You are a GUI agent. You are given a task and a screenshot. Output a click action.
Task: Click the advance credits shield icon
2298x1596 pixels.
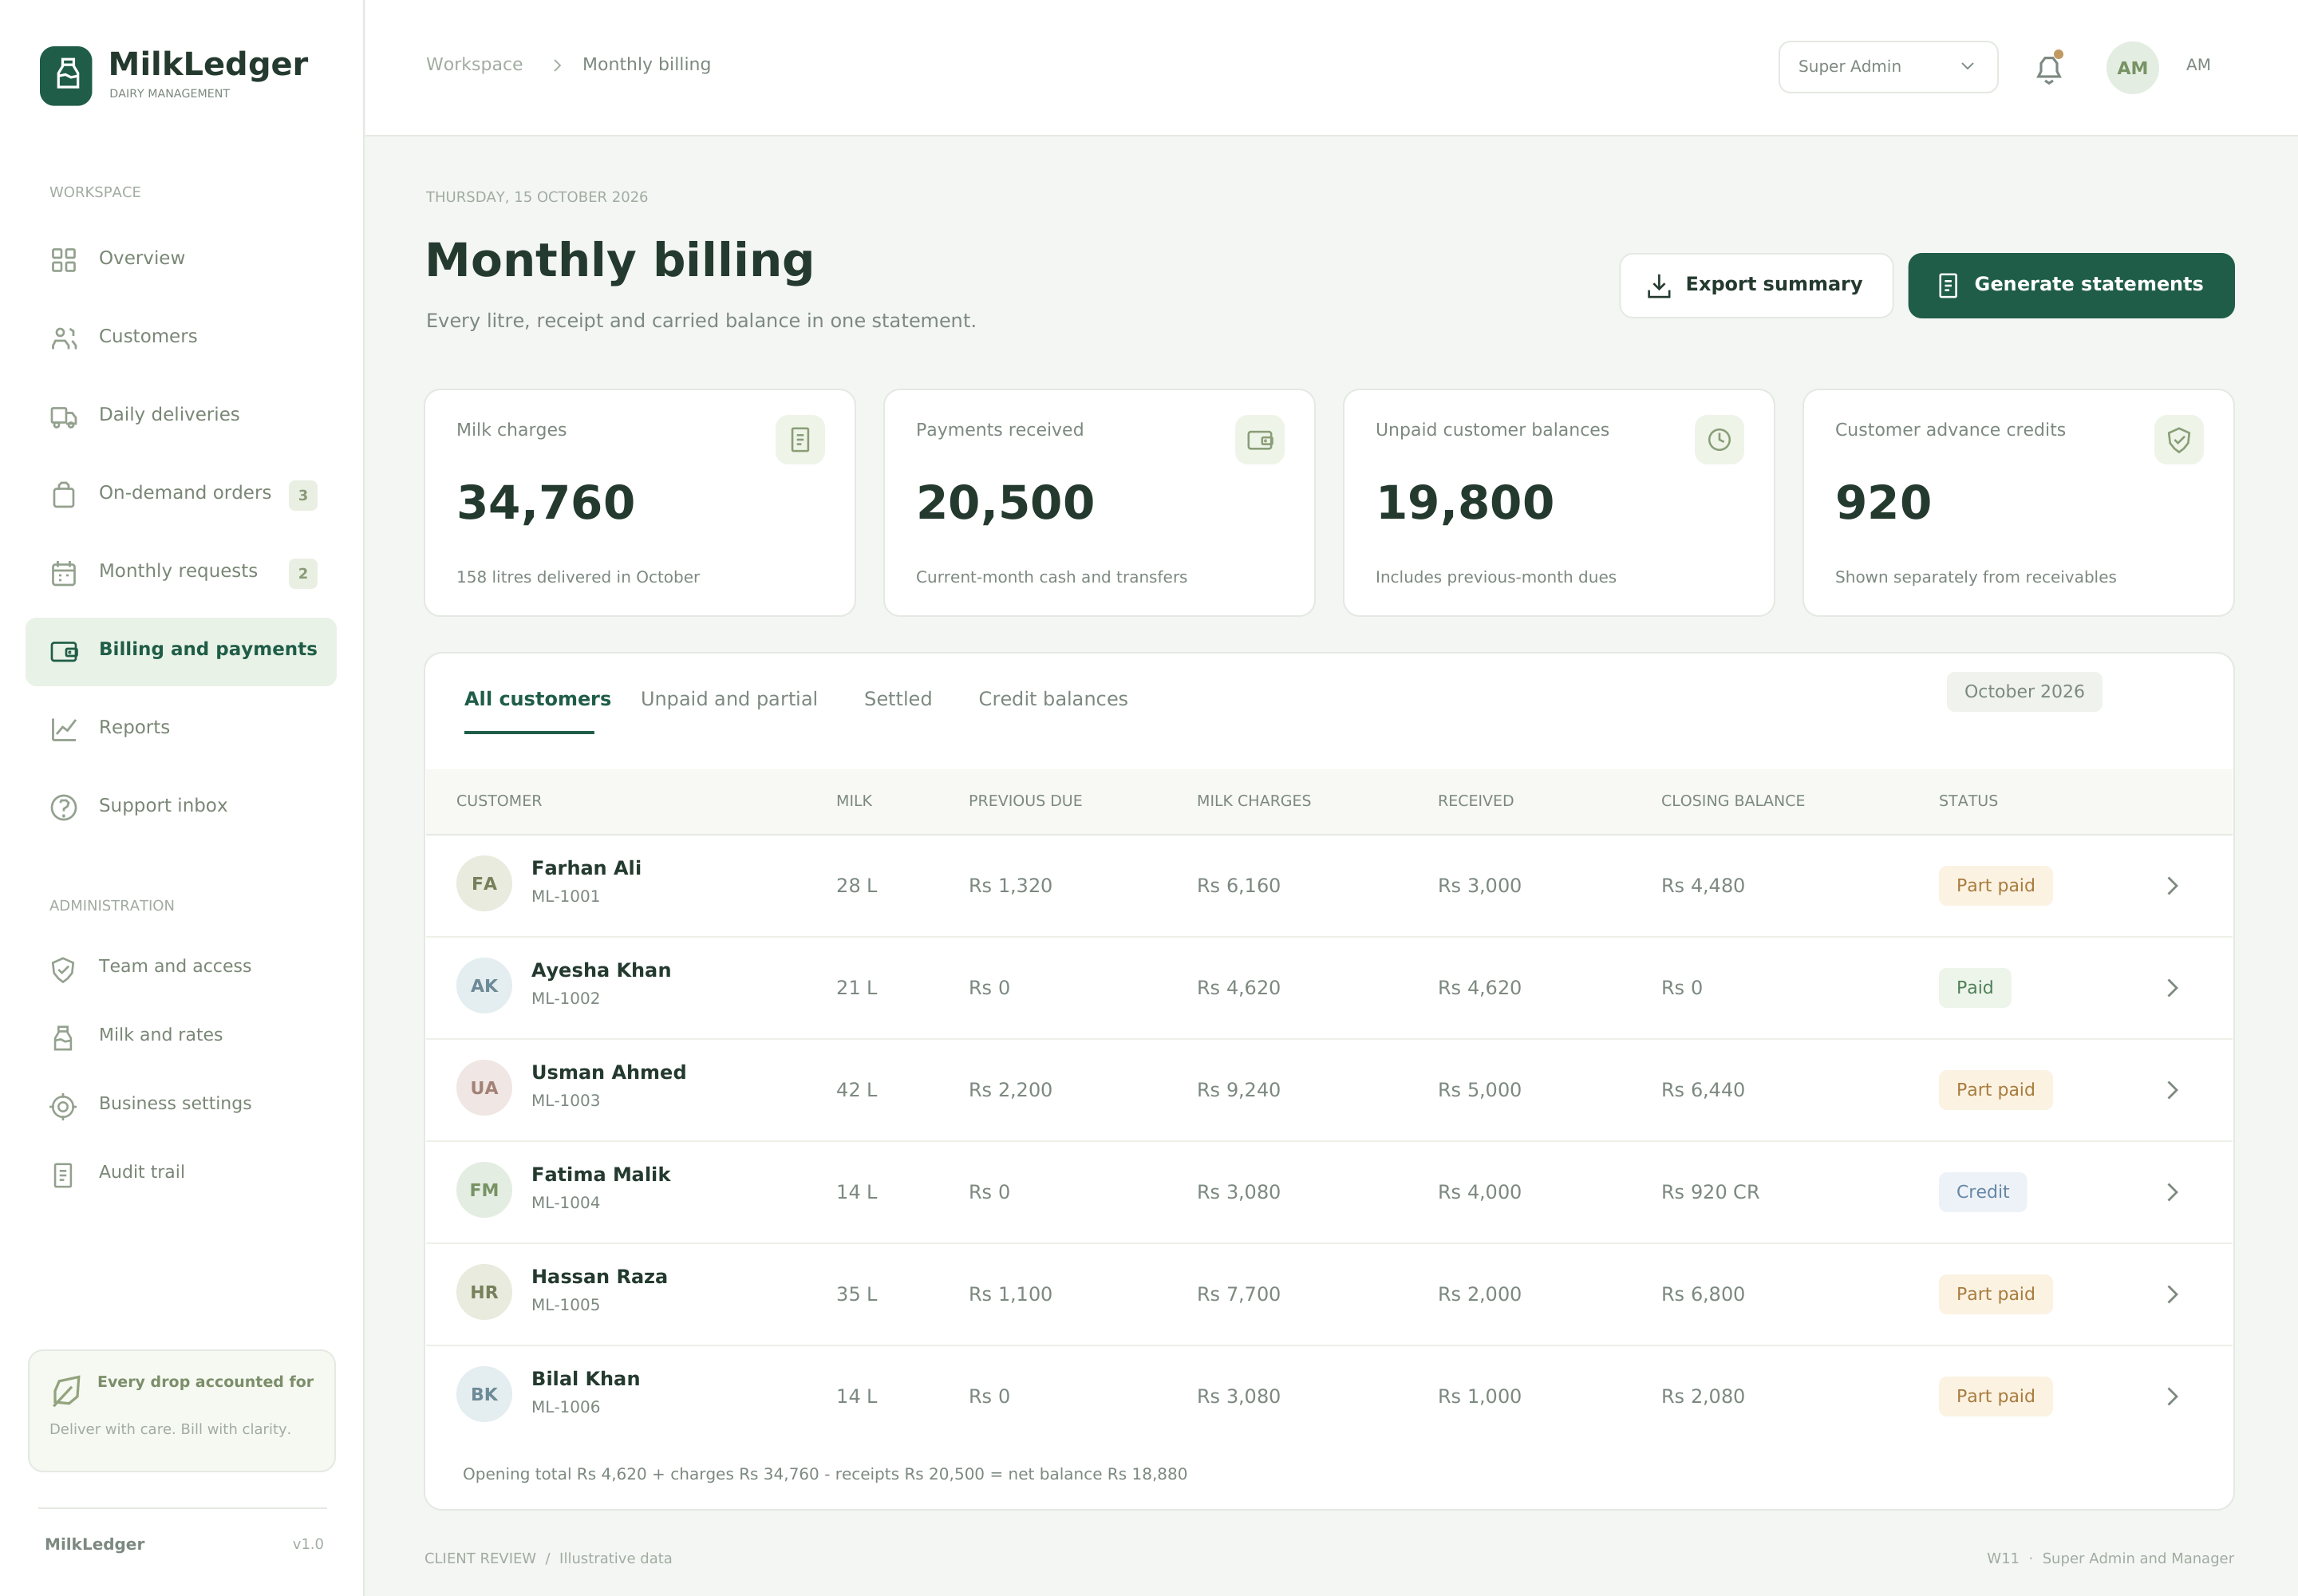click(x=2178, y=439)
